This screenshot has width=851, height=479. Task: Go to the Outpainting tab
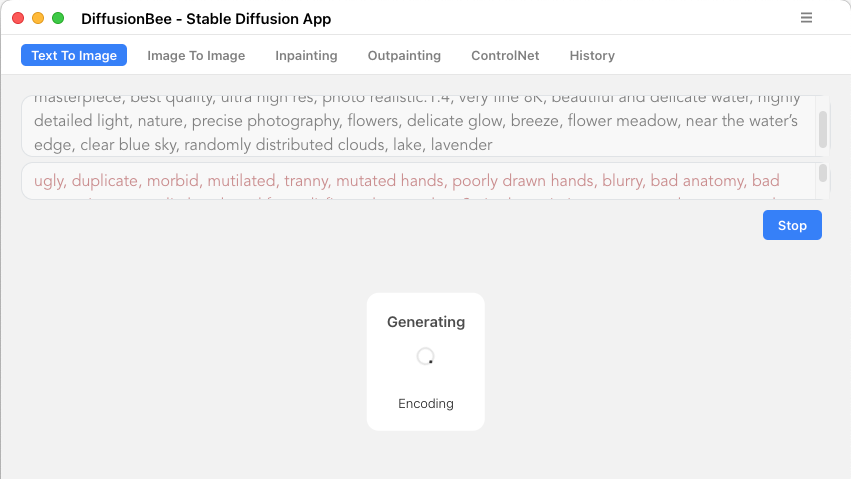click(404, 55)
